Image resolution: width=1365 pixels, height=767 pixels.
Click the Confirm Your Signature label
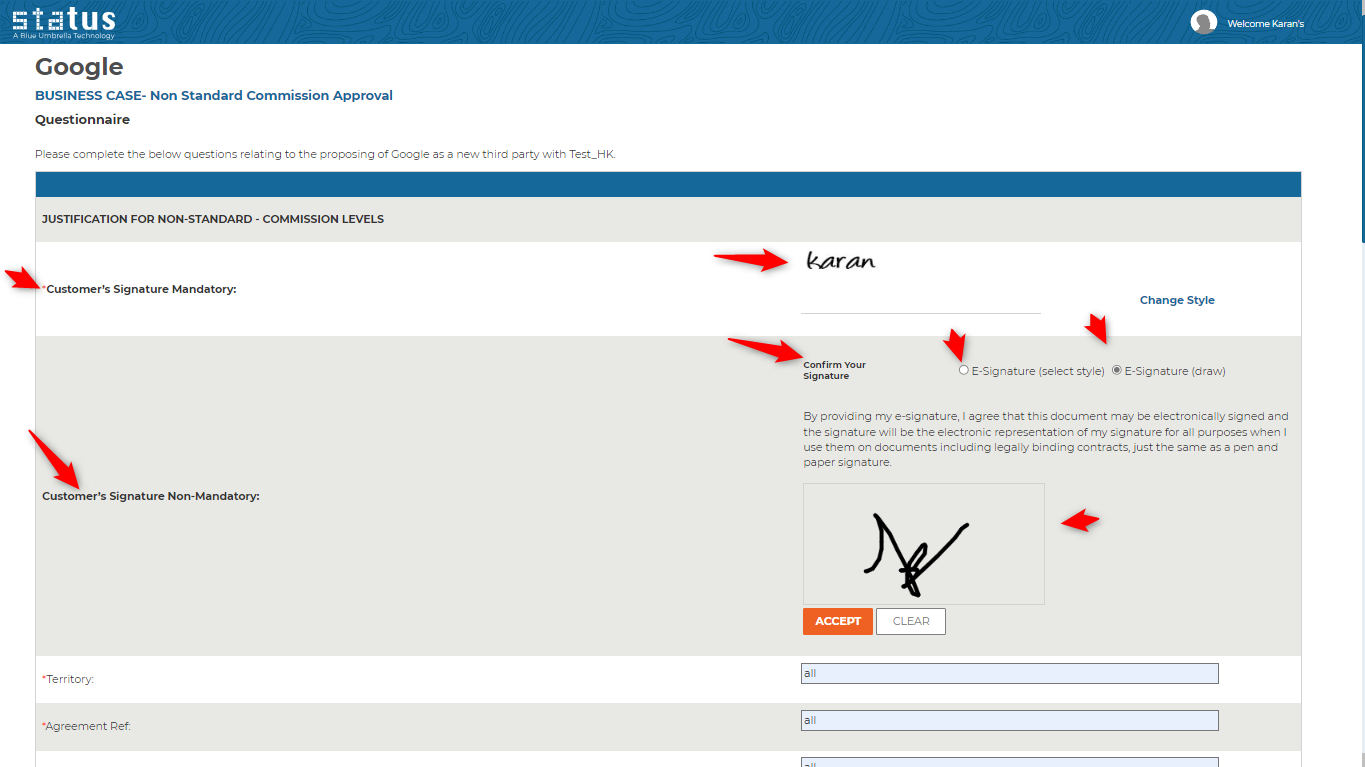pos(834,370)
